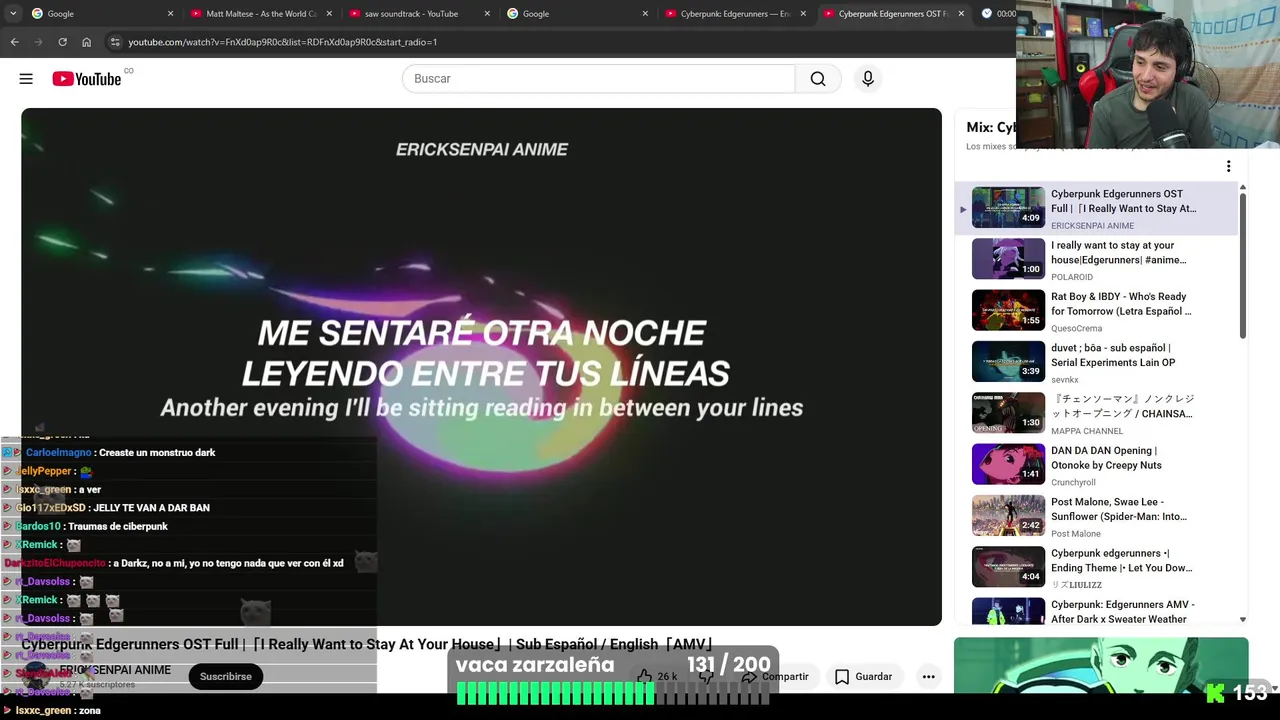Close the active Cyberpunk OST tab
Screen dimensions: 1280x720
coord(961,14)
